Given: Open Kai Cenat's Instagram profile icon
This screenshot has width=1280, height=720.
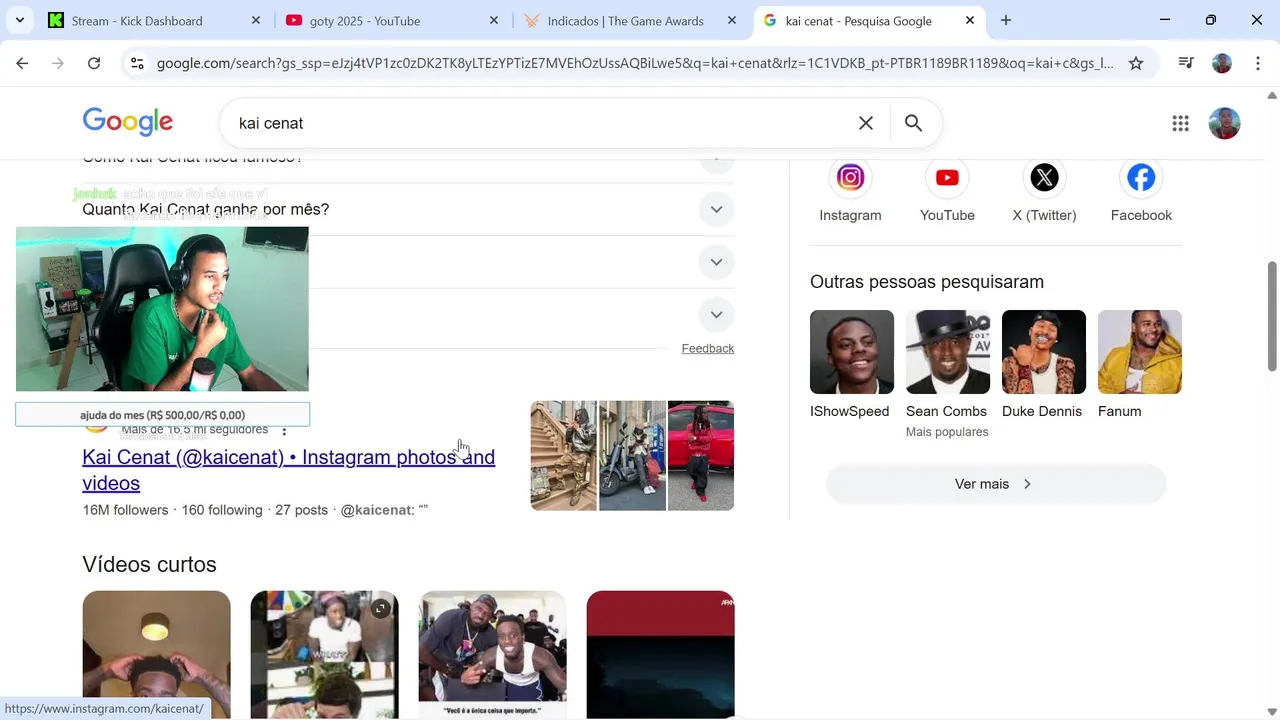Looking at the screenshot, I should point(850,178).
